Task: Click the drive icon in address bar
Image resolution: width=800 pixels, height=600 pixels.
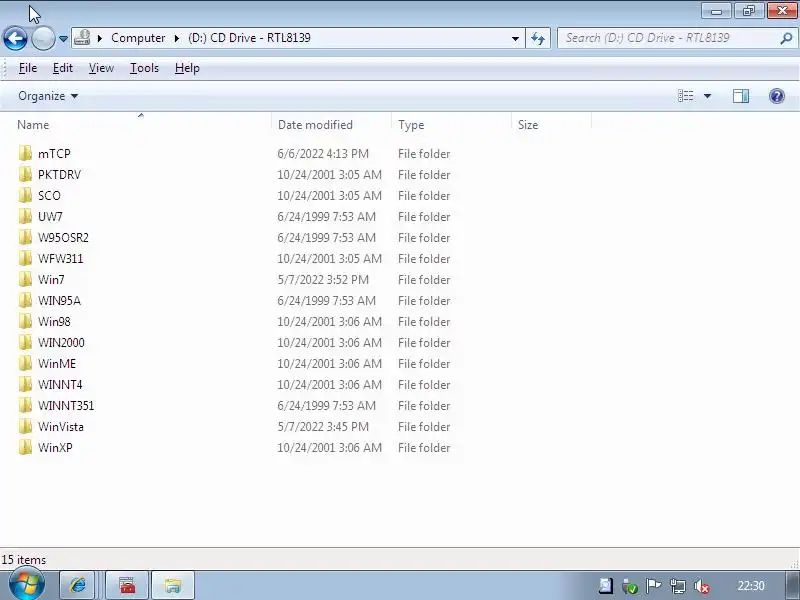Action: point(82,38)
